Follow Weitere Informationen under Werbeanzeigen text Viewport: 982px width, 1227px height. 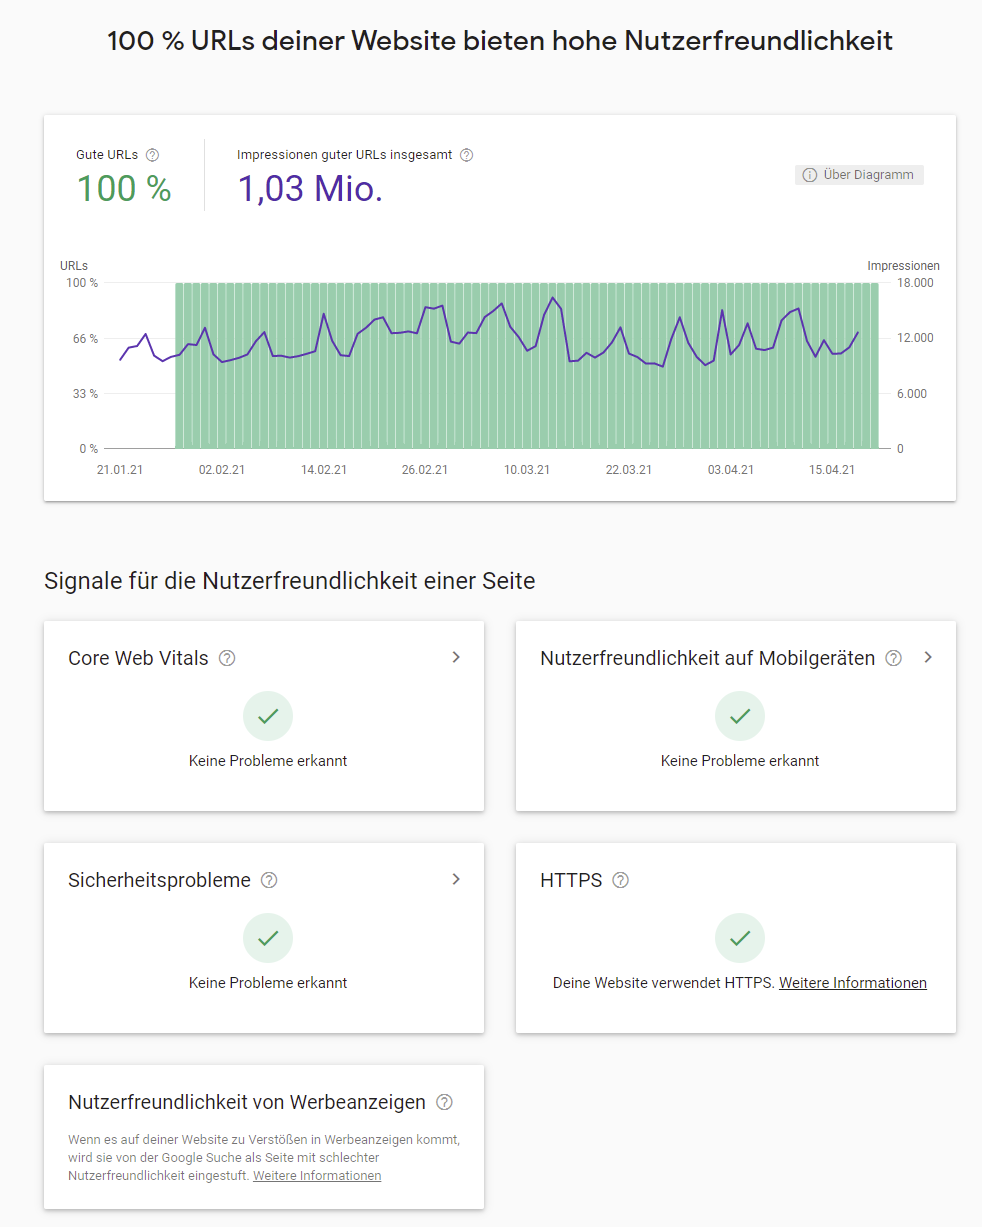[x=316, y=1175]
